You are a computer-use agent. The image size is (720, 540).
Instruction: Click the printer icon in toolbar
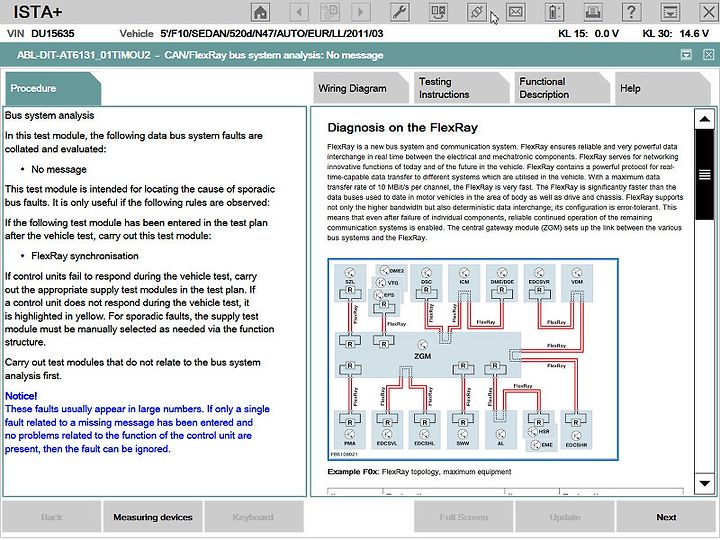pyautogui.click(x=593, y=12)
